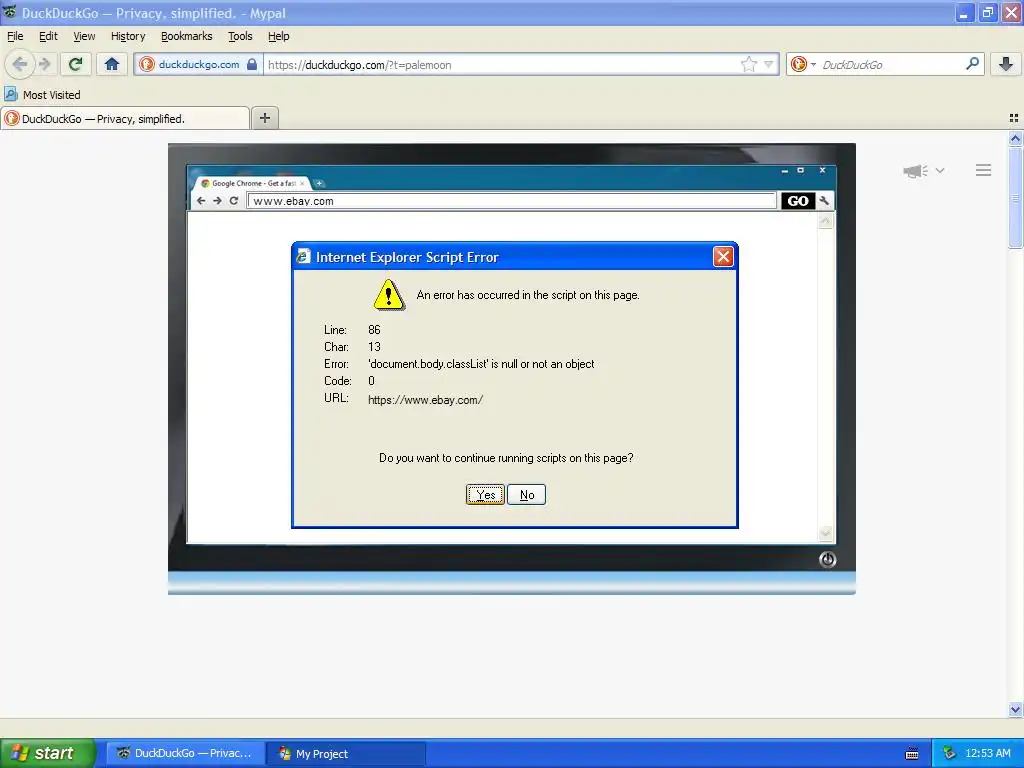Screen dimensions: 1024x768
Task: Click the Most Visited label
Action: [x=52, y=95]
